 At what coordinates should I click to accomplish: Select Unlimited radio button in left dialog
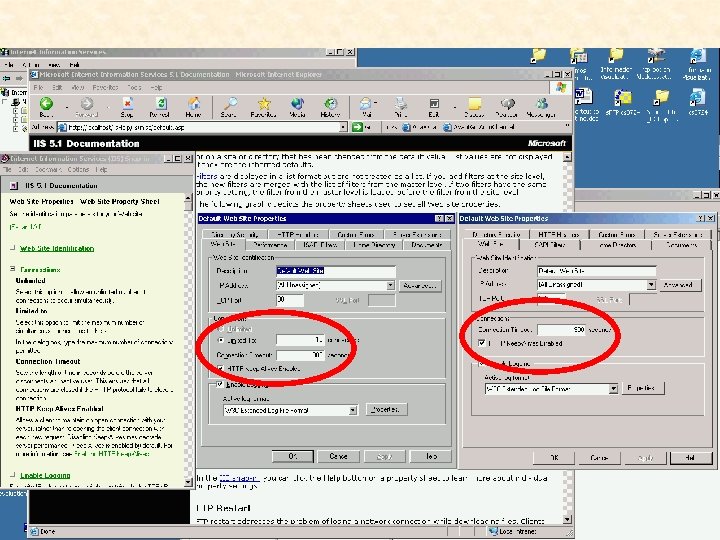(221, 329)
